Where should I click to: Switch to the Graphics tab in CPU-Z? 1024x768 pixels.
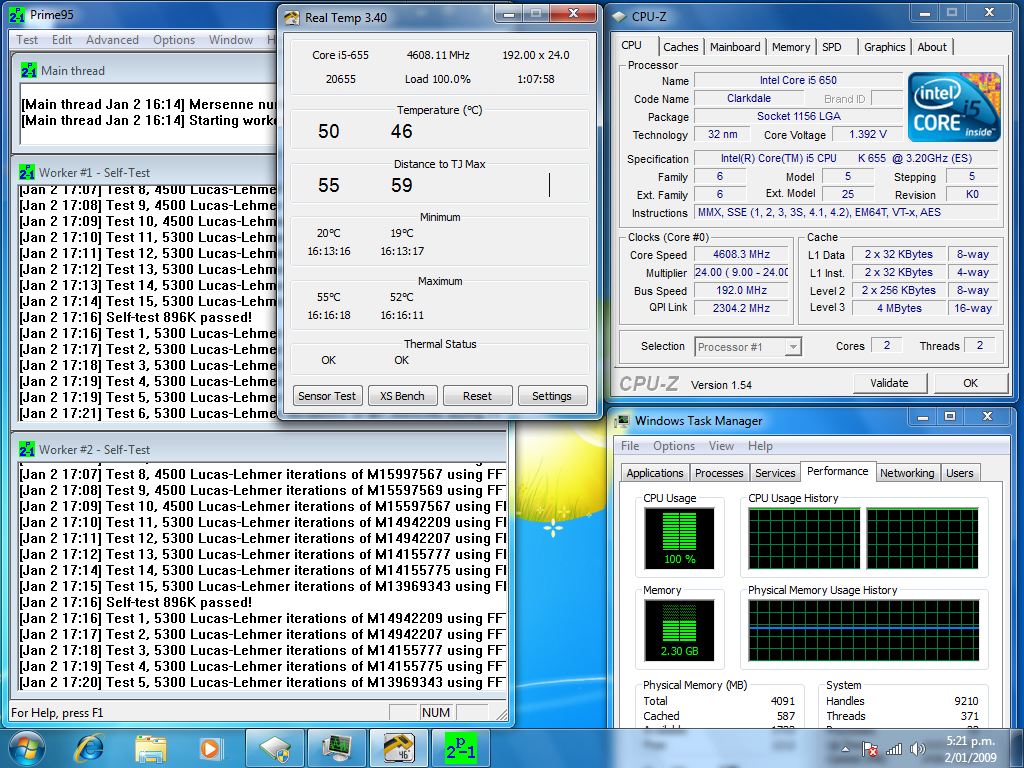pyautogui.click(x=884, y=47)
